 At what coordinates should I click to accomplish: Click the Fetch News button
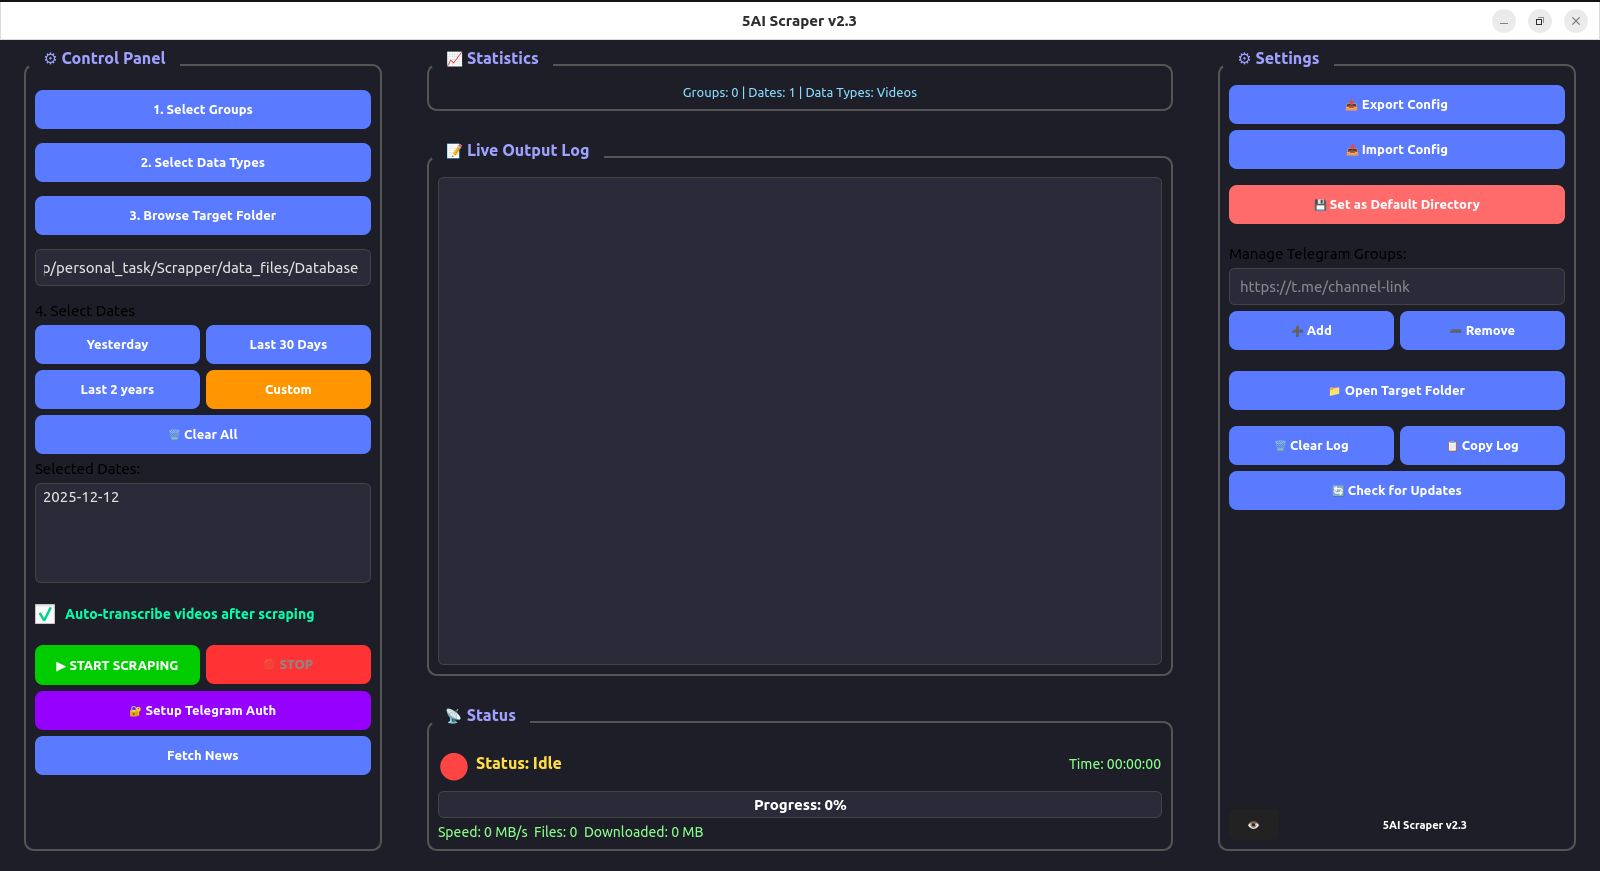point(202,755)
